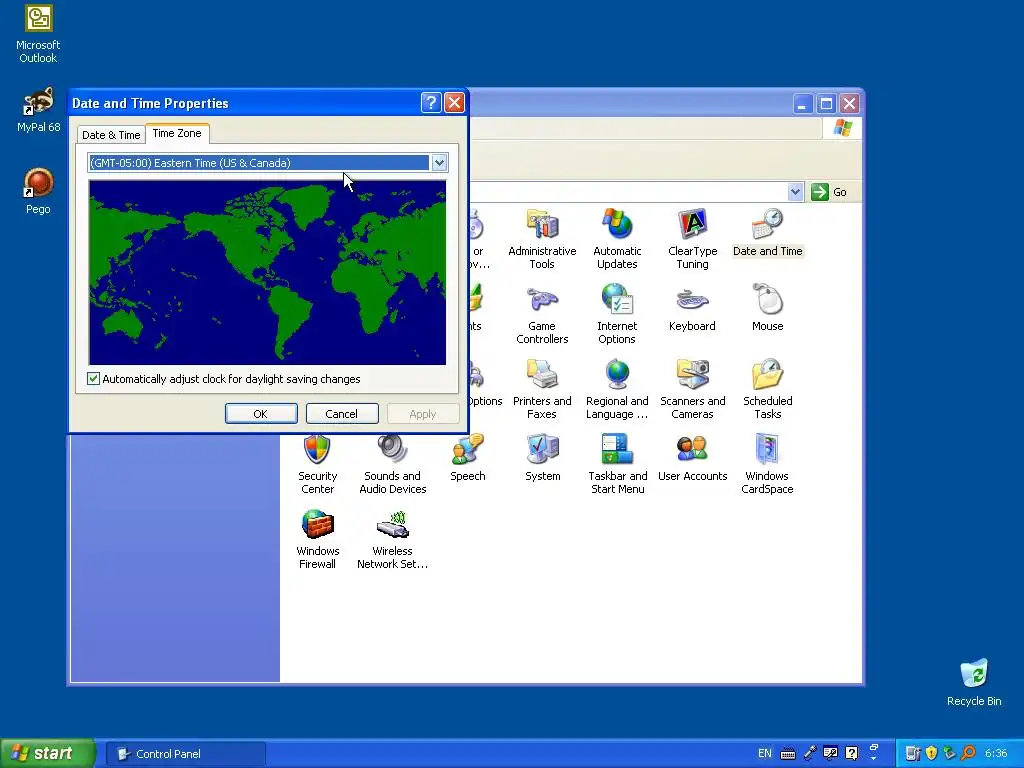This screenshot has width=1024, height=768.
Task: Click the EN language indicator
Action: click(x=765, y=753)
